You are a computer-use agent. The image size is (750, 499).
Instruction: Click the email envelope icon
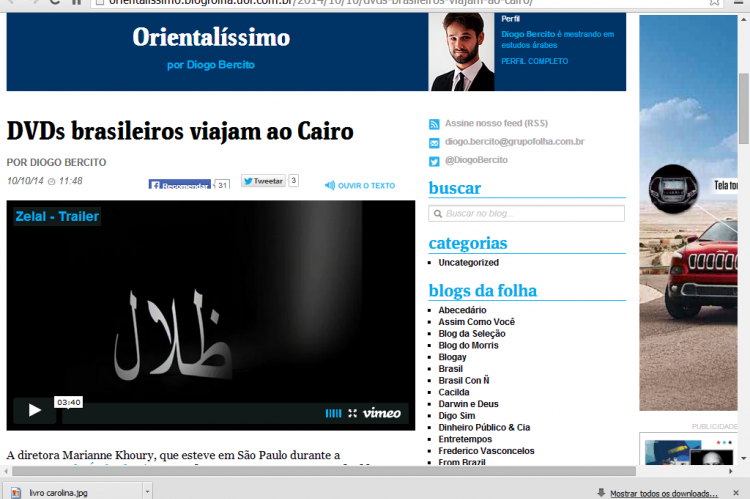(434, 143)
